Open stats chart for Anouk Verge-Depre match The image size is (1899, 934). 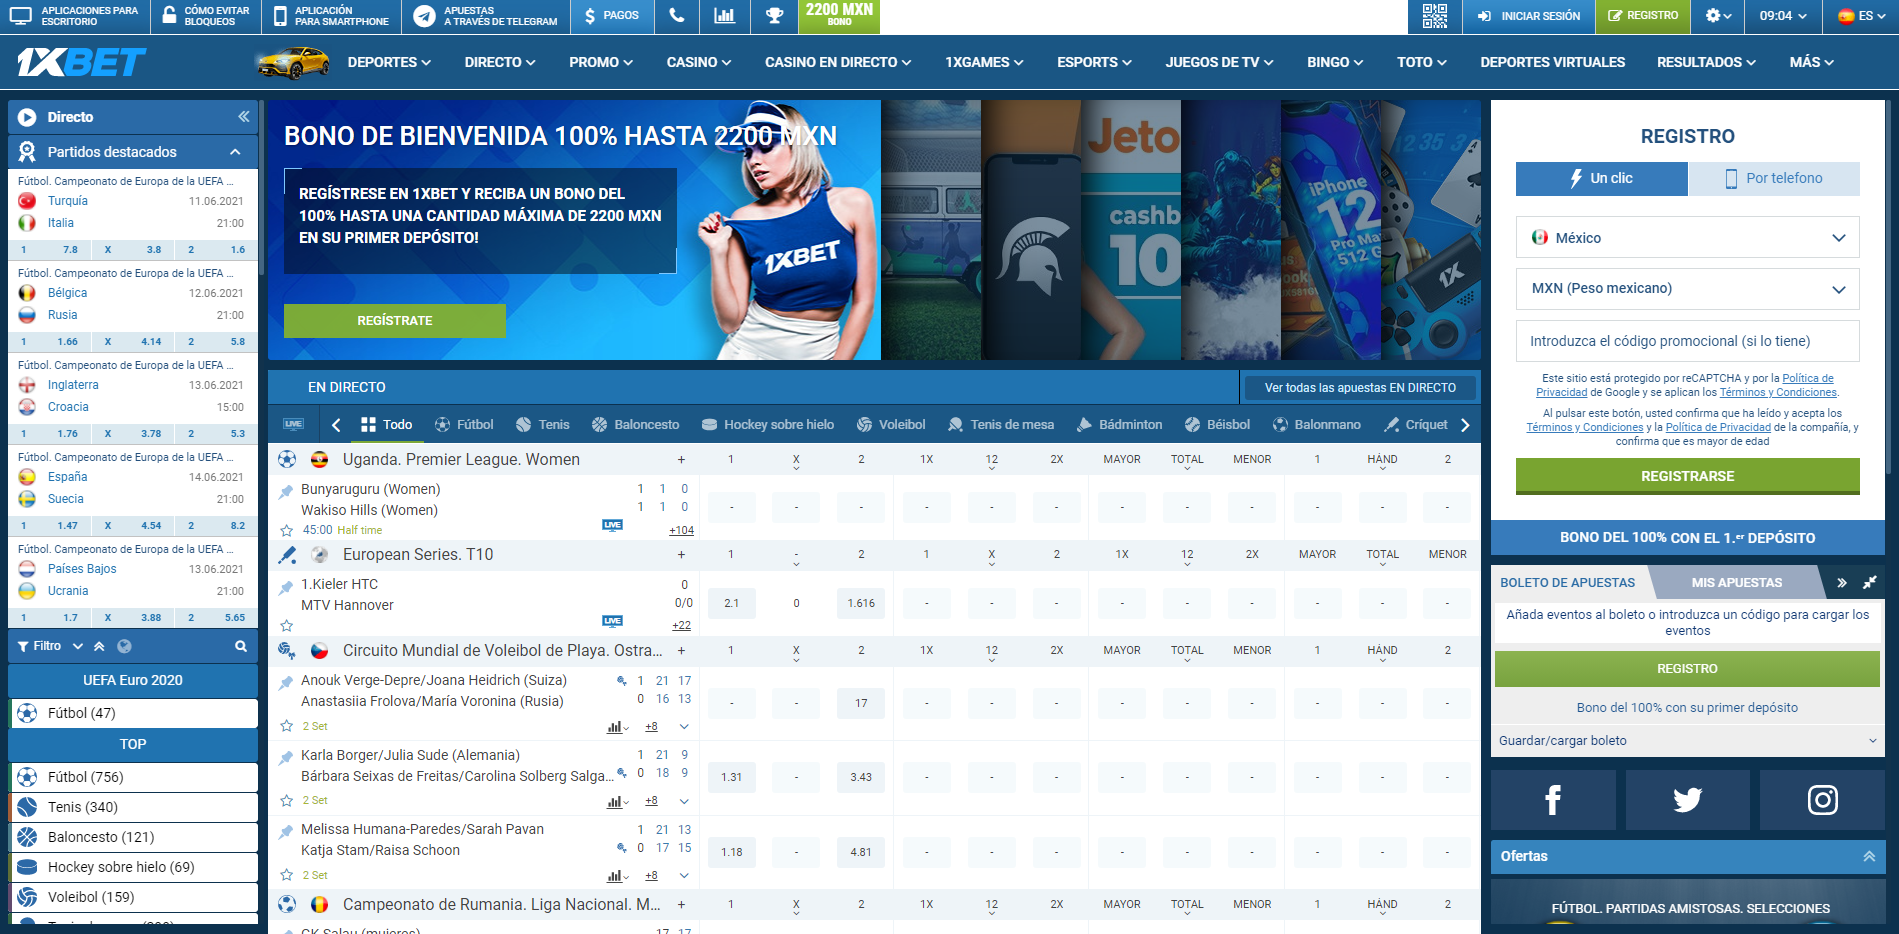point(617,727)
